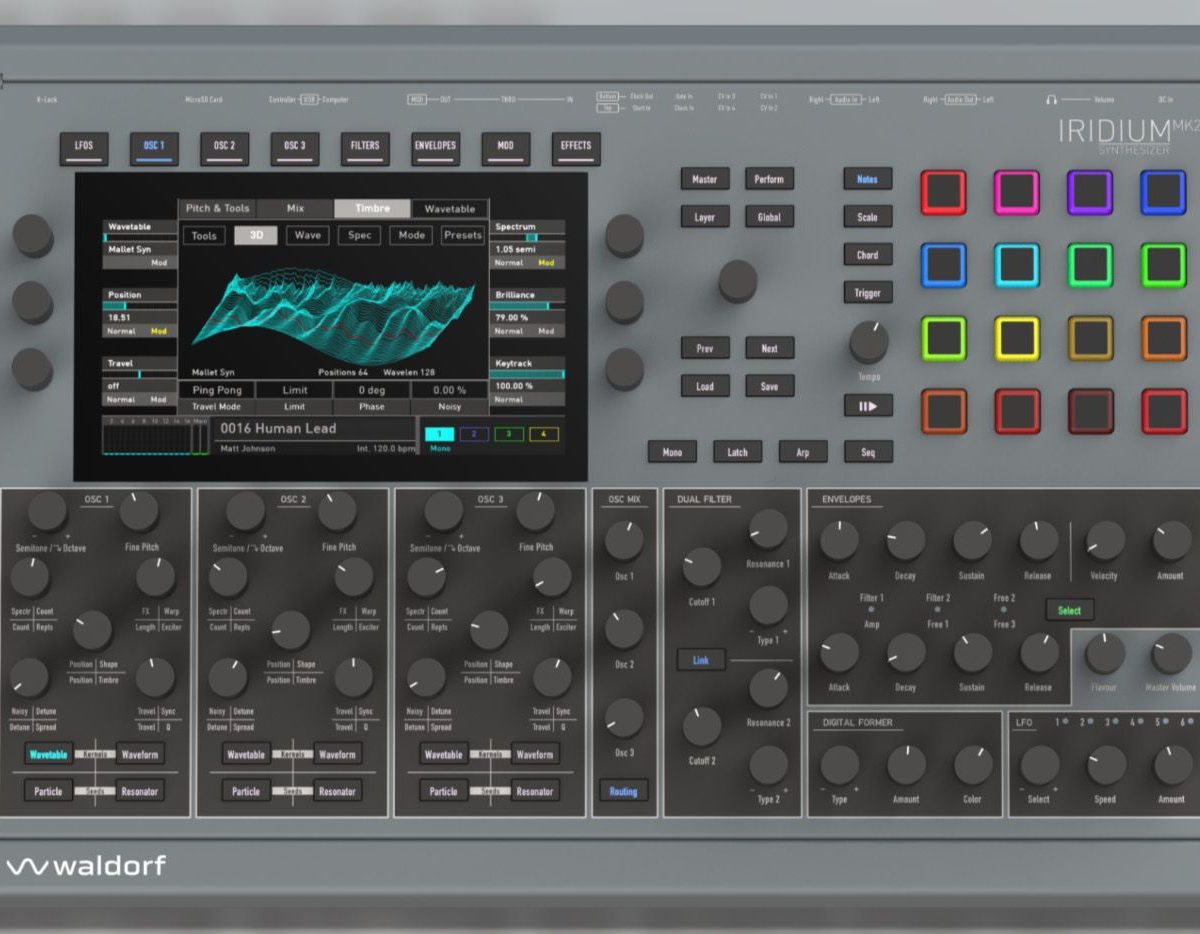Tap the magenta pad
The width and height of the screenshot is (1200, 934).
[x=1016, y=193]
